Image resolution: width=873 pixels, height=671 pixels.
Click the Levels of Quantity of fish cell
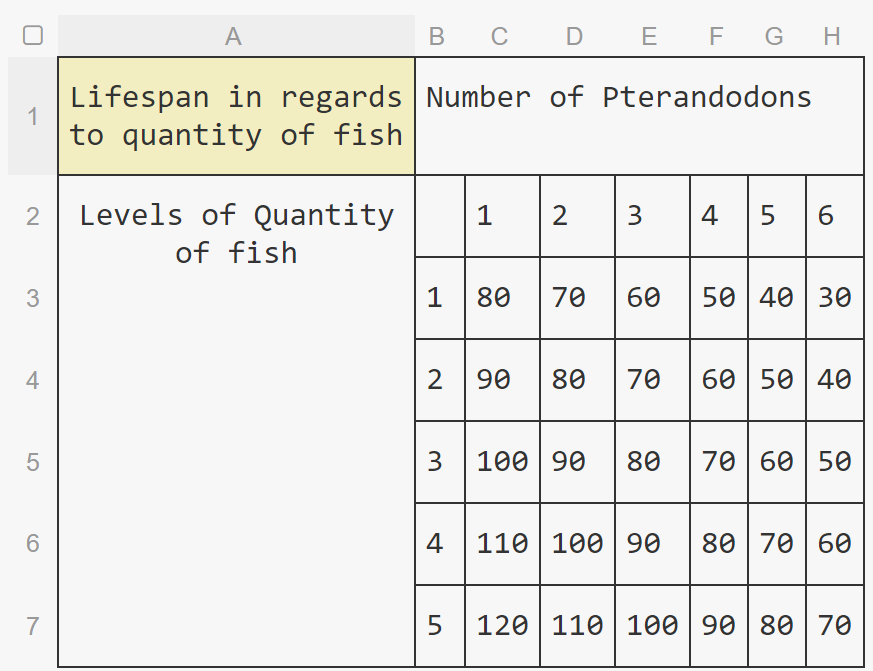tap(236, 421)
